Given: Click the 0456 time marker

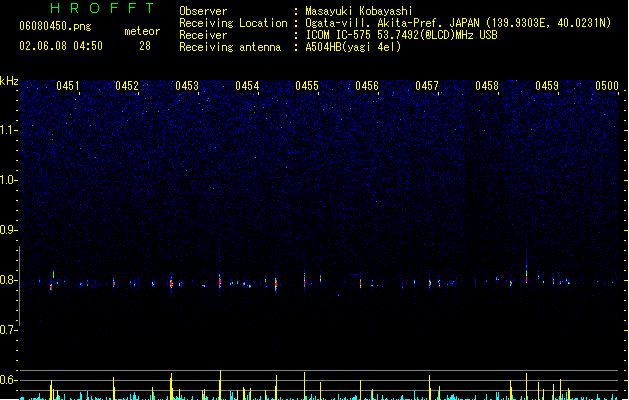Looking at the screenshot, I should (x=367, y=86).
